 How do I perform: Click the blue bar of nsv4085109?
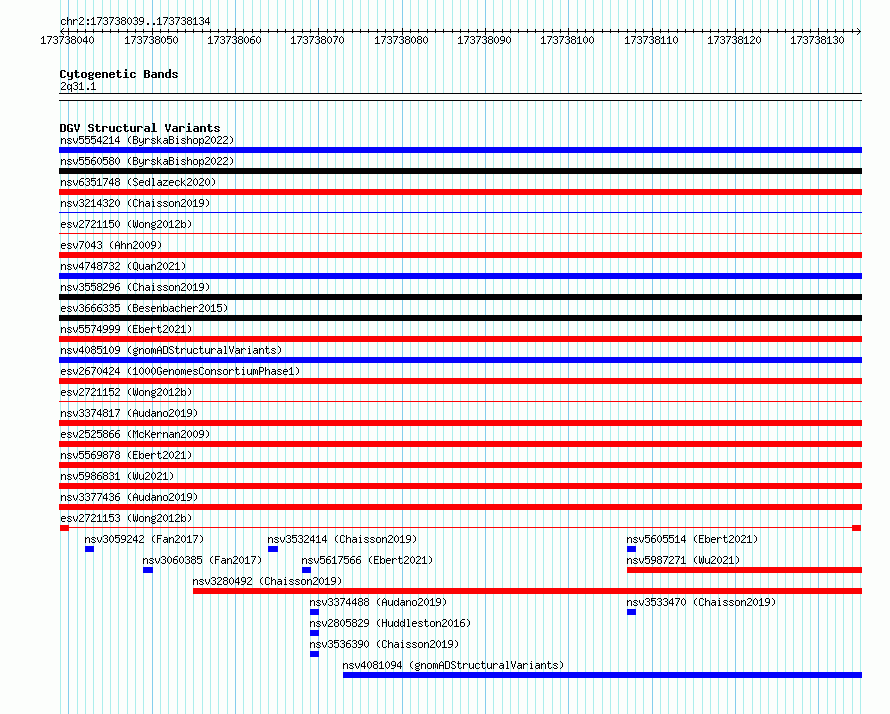pos(460,360)
